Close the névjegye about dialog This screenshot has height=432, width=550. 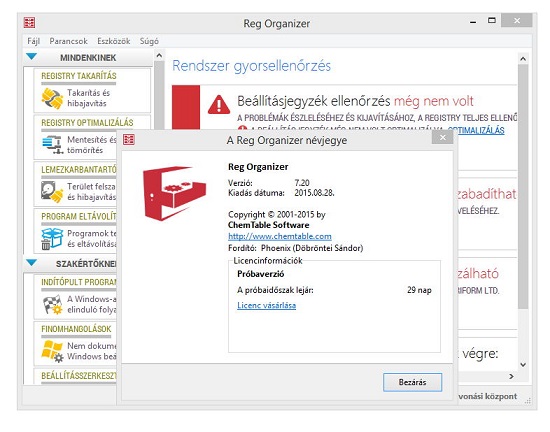(443, 137)
